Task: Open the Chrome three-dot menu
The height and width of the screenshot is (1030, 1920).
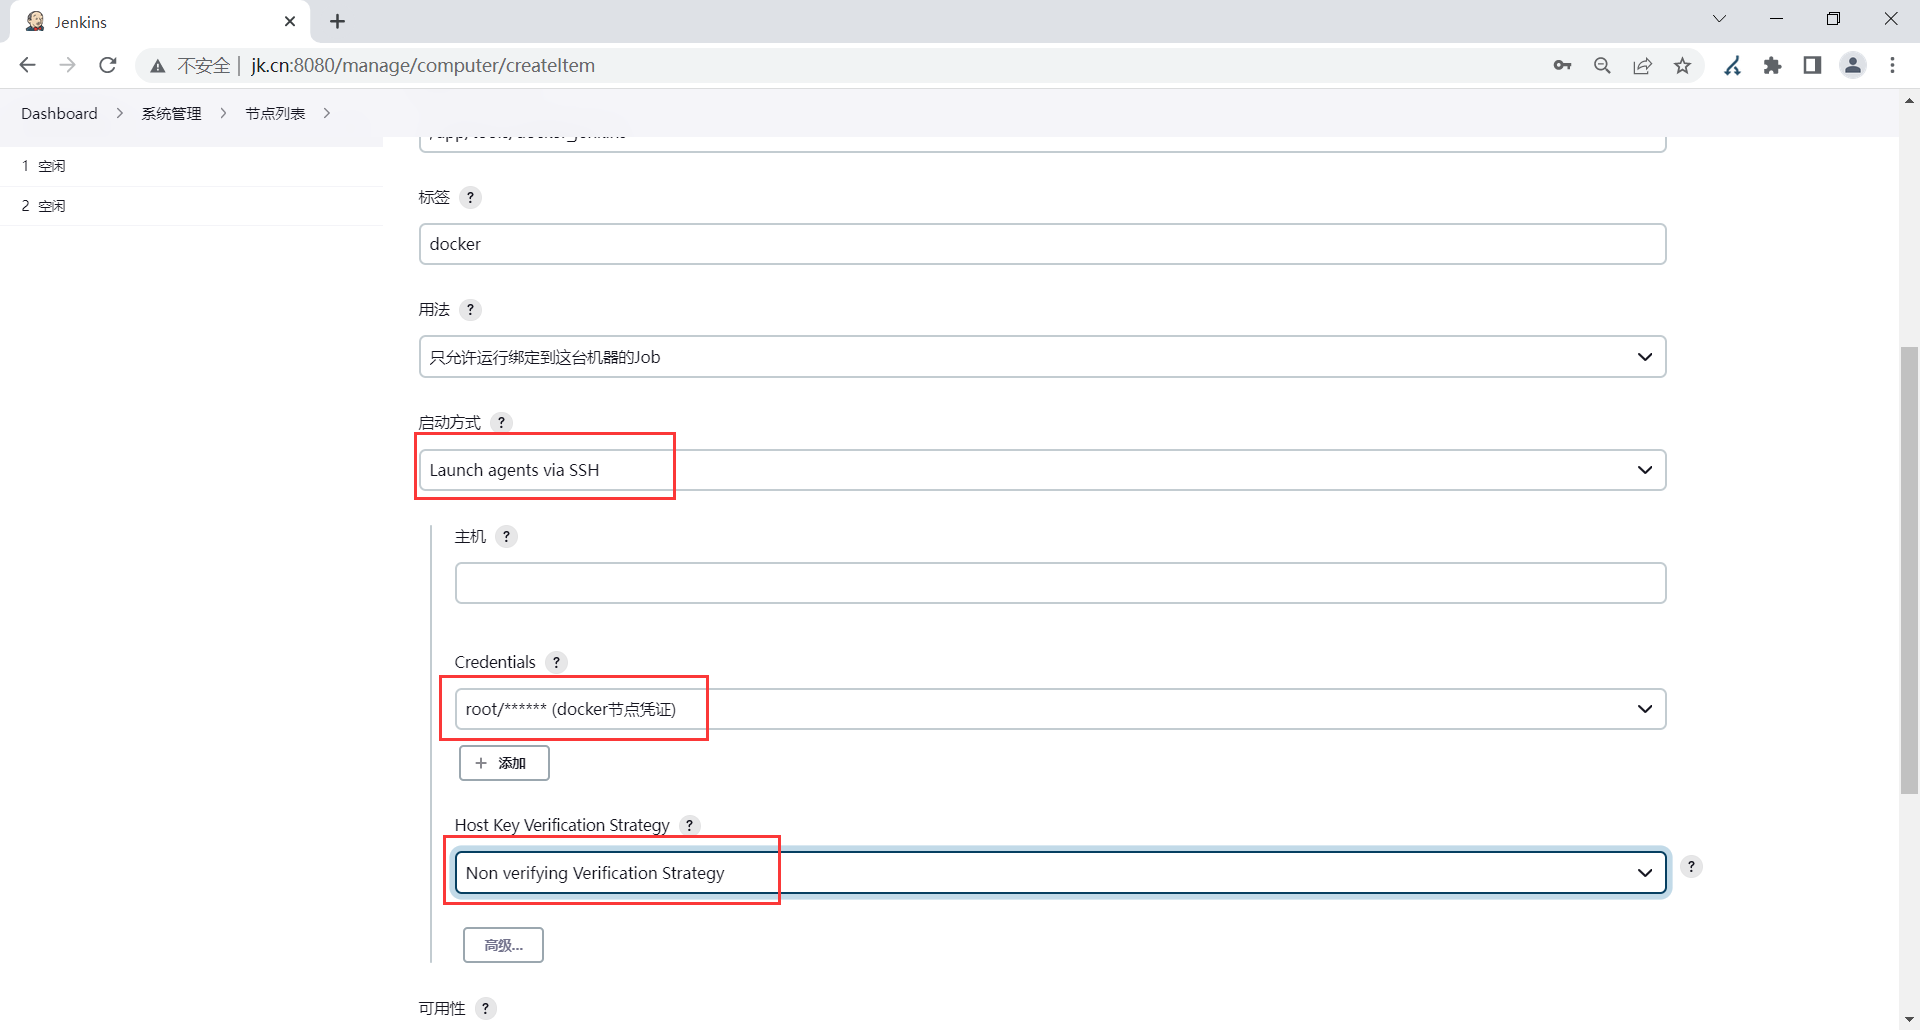Action: click(x=1892, y=66)
